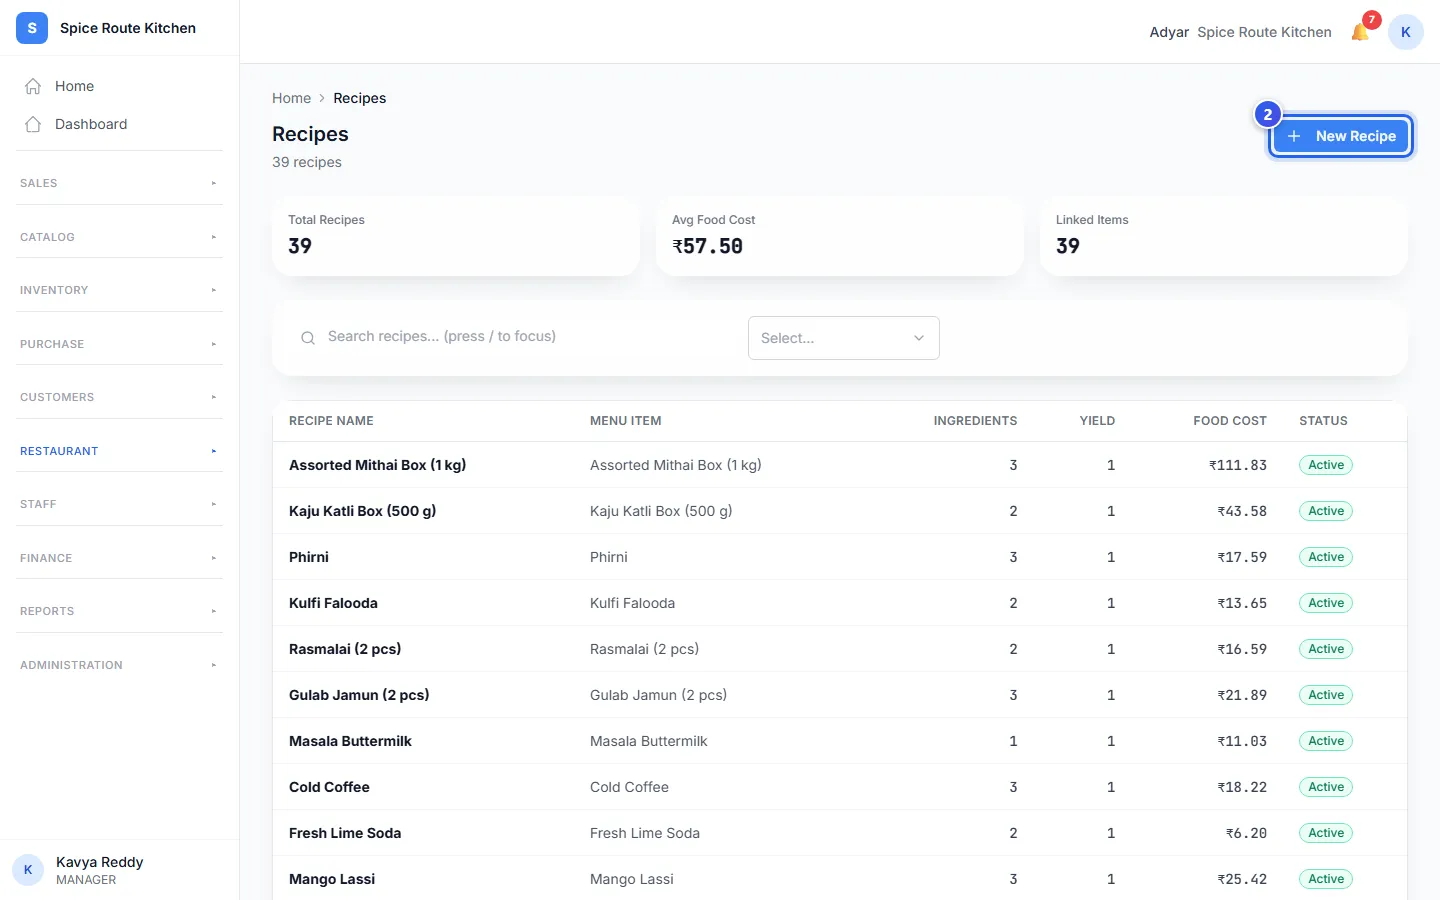Click the ₹111.83 food cost cell
This screenshot has width=1440, height=900.
click(x=1238, y=465)
